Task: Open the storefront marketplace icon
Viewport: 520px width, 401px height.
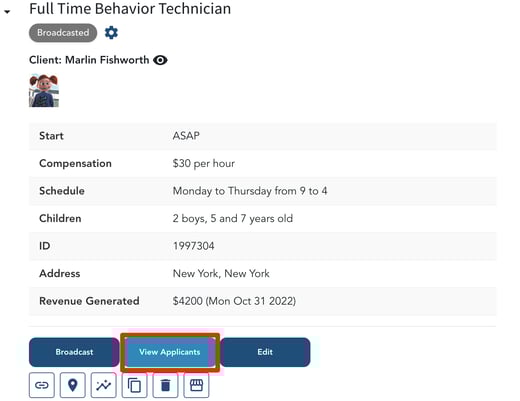Action: point(196,385)
